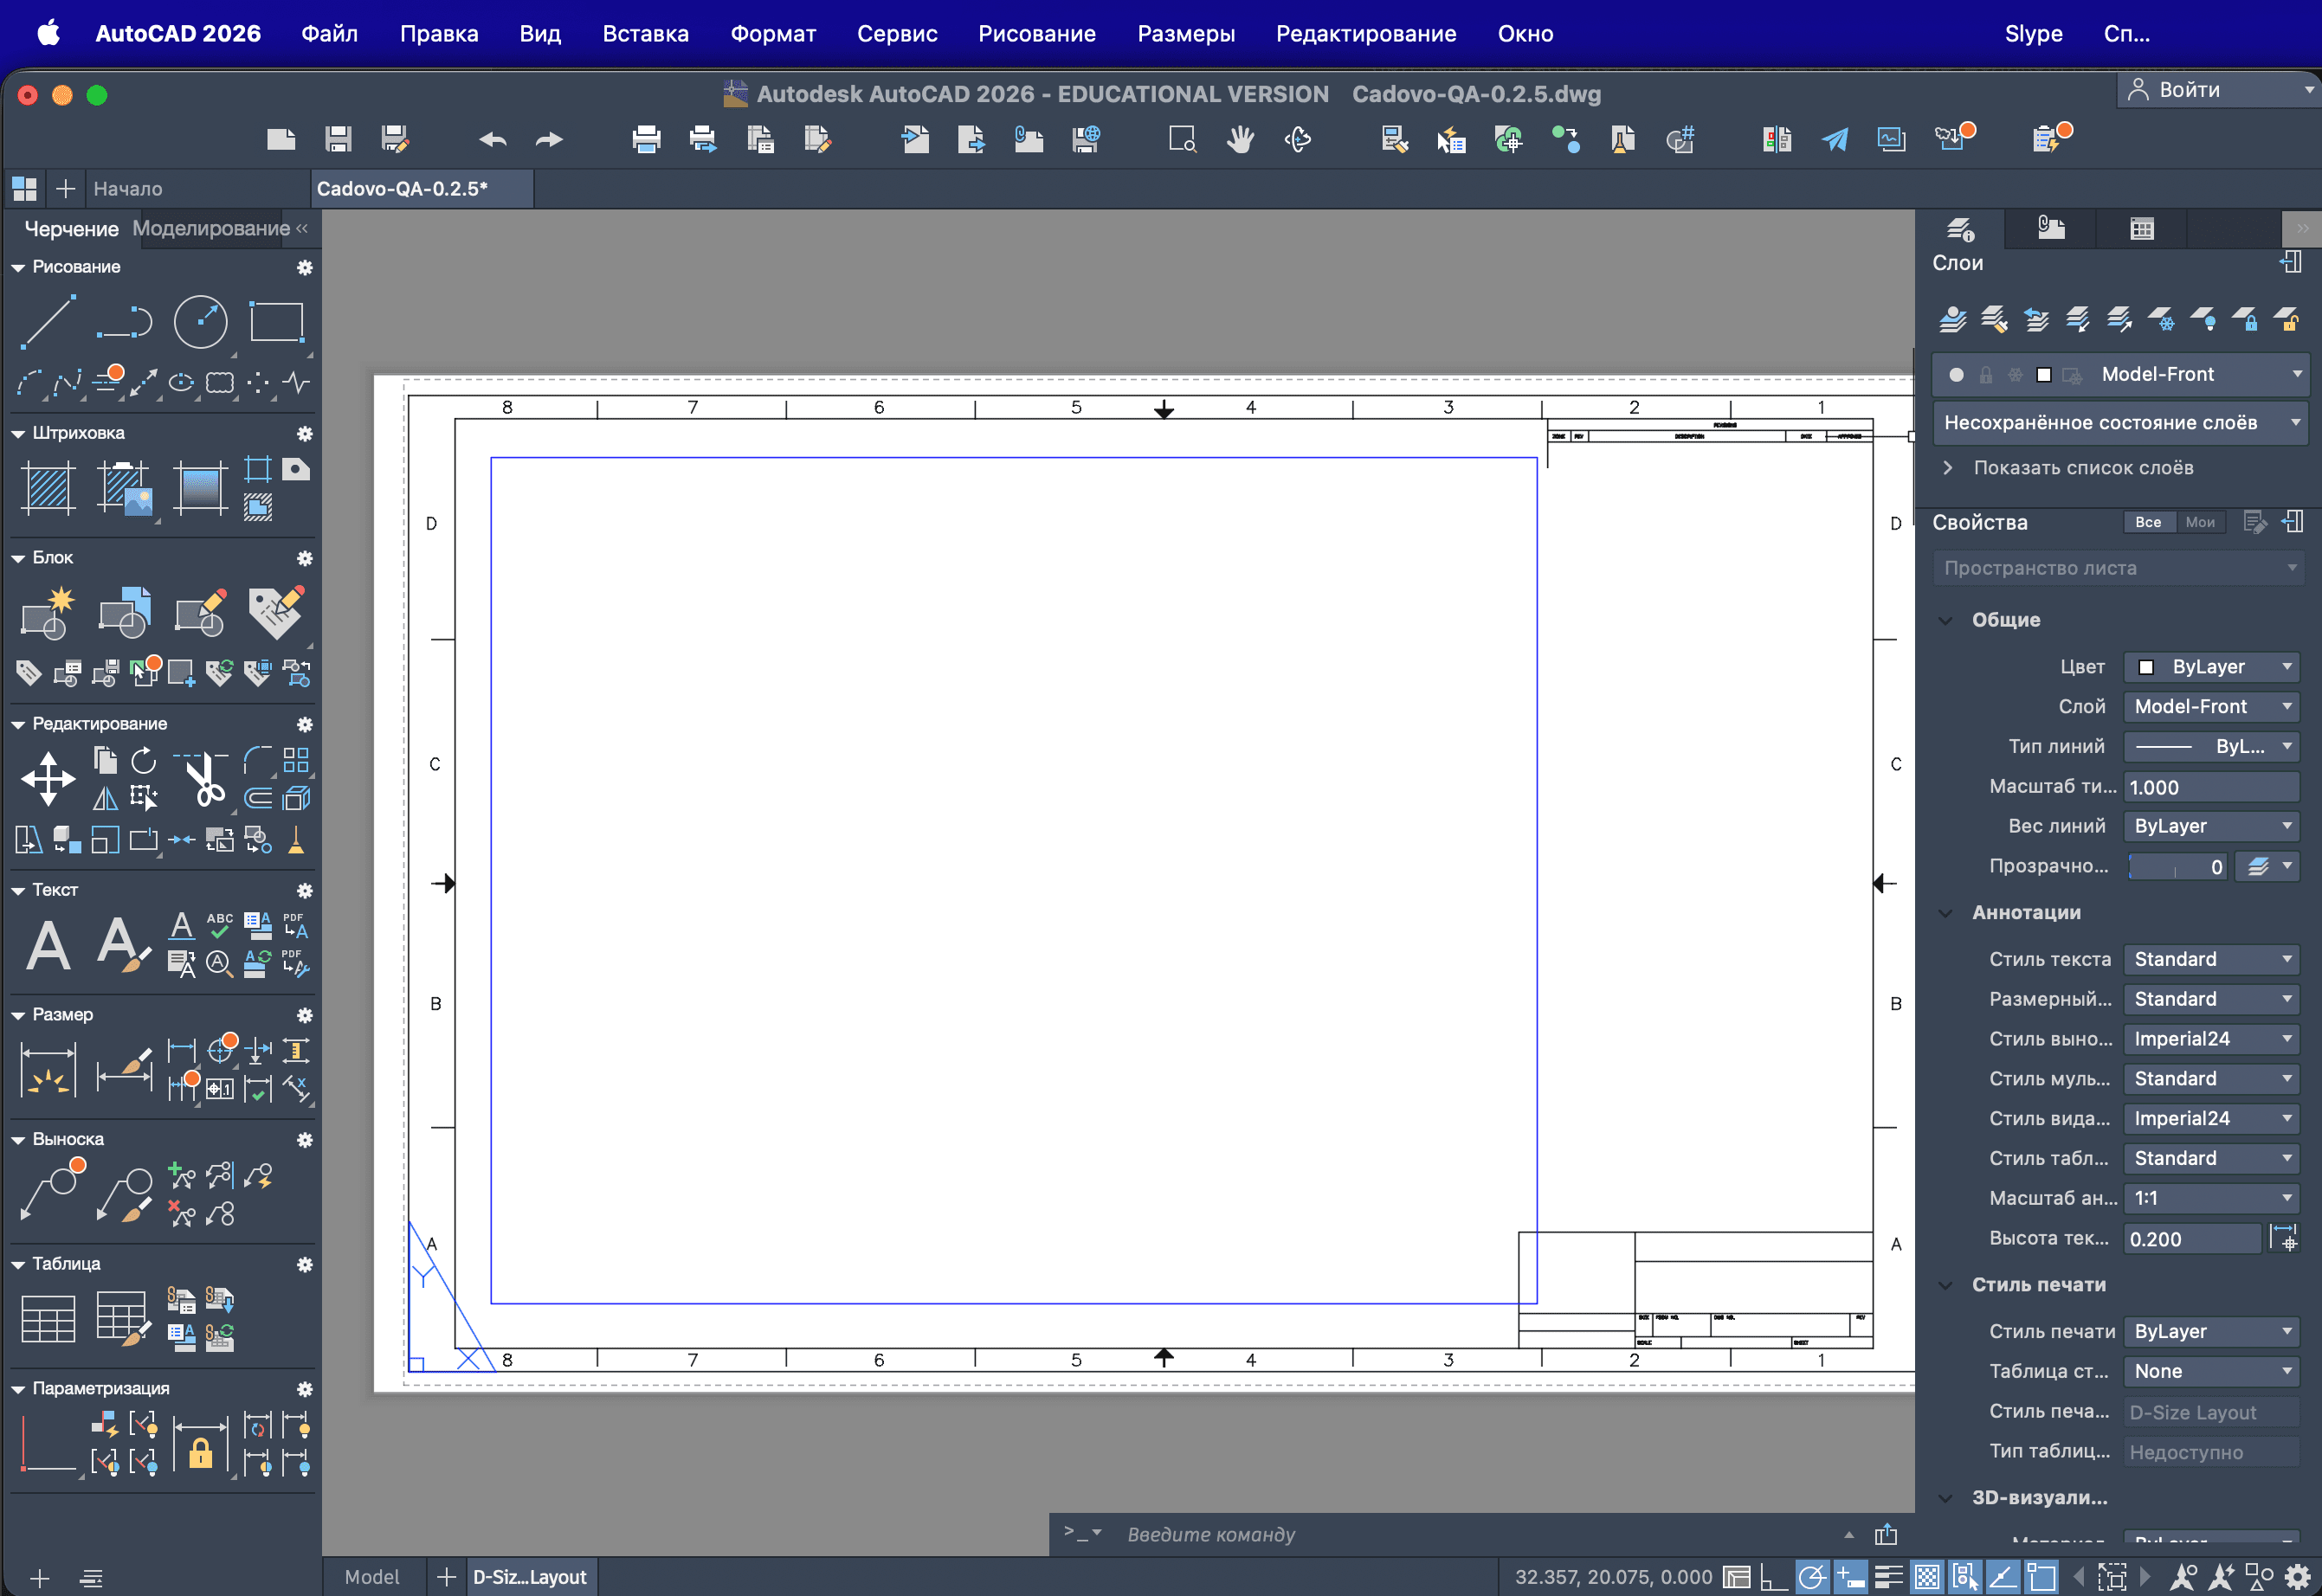
Task: Toggle layer on/off dot for Model-Front
Action: (1956, 375)
